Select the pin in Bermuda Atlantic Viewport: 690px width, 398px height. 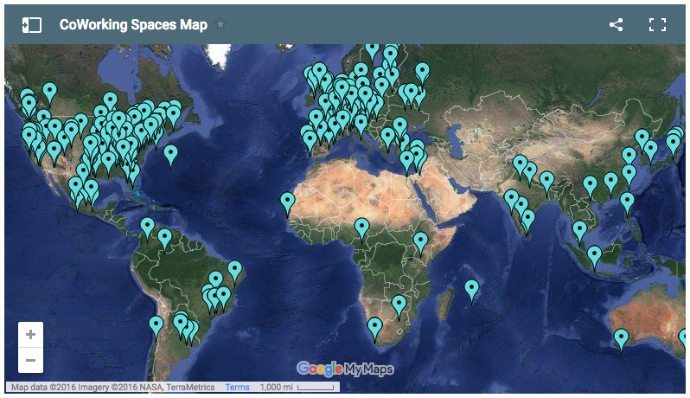(x=171, y=155)
